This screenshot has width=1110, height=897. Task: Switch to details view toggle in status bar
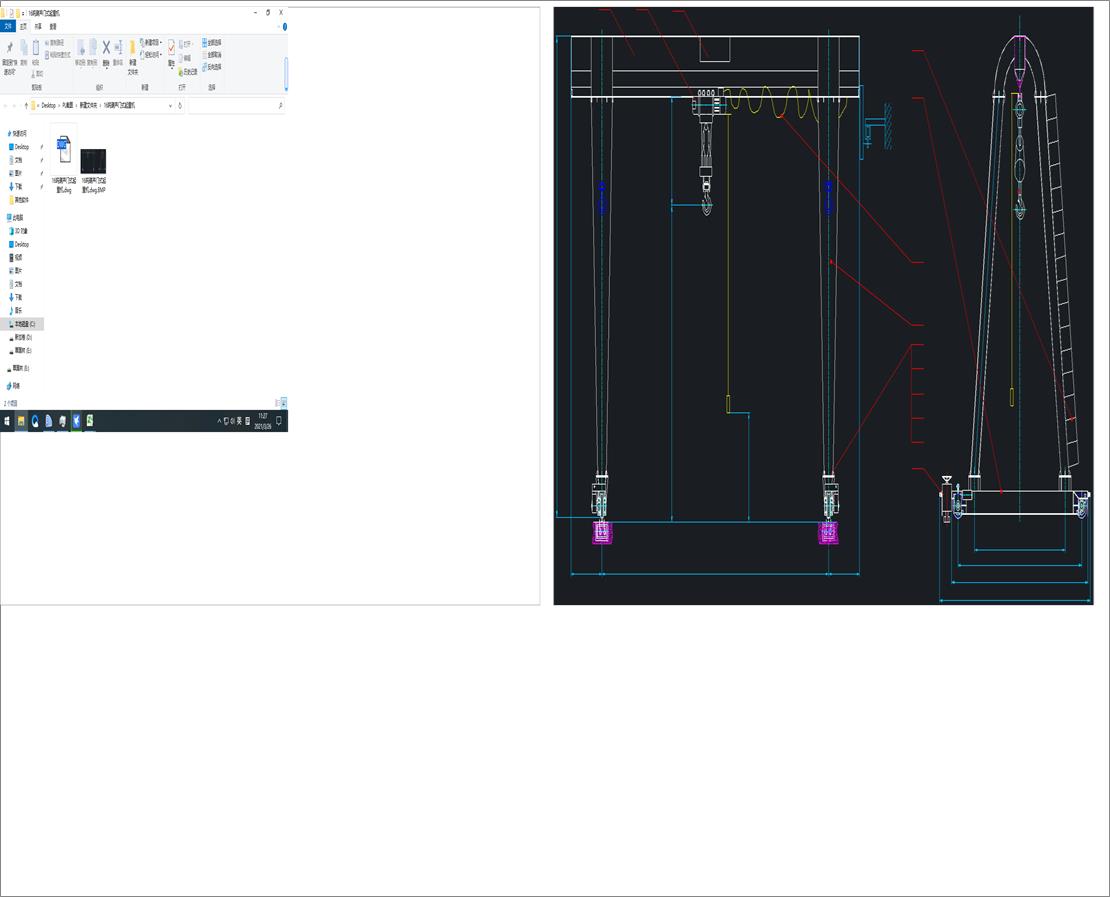[x=279, y=403]
